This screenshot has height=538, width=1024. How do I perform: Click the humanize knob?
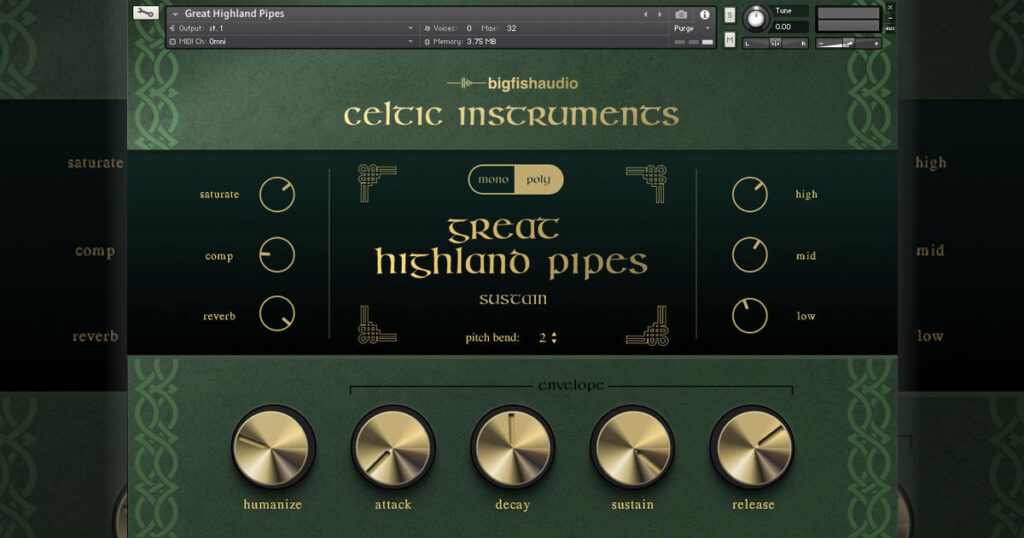[273, 447]
